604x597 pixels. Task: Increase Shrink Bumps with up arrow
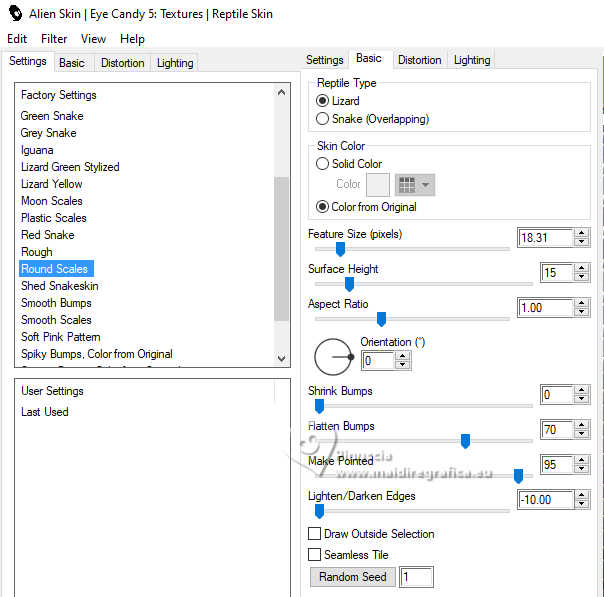click(582, 390)
